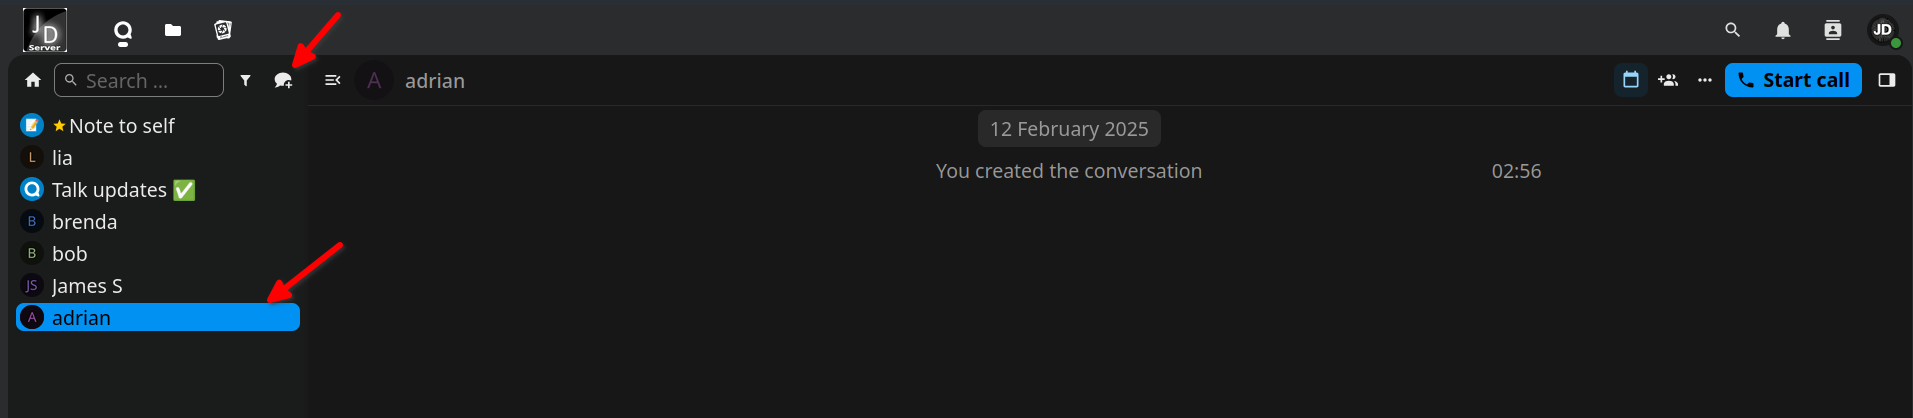Start call with adrian
This screenshot has height=418, width=1913.
click(1793, 80)
